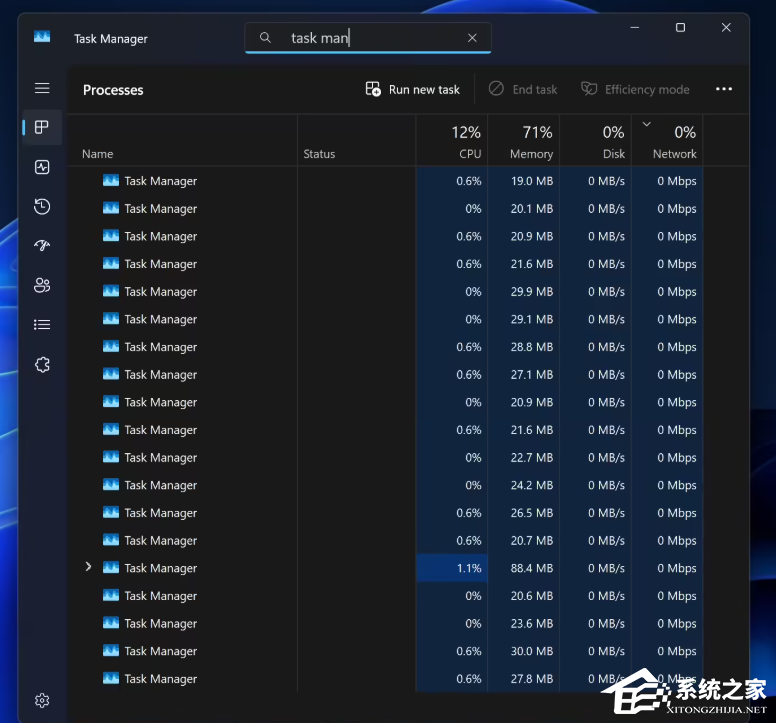Click Efficiency mode button
The width and height of the screenshot is (776, 723).
pos(635,90)
